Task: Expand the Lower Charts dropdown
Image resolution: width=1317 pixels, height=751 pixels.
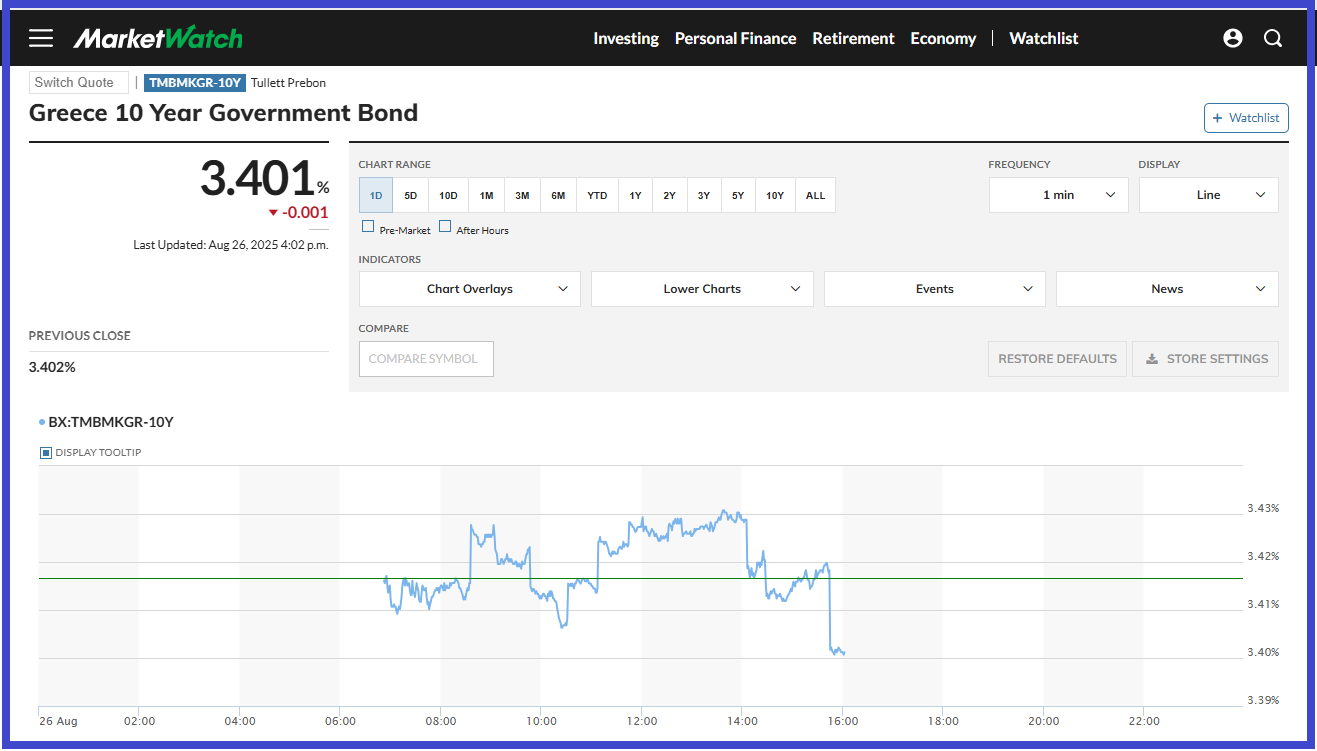Action: [x=702, y=289]
